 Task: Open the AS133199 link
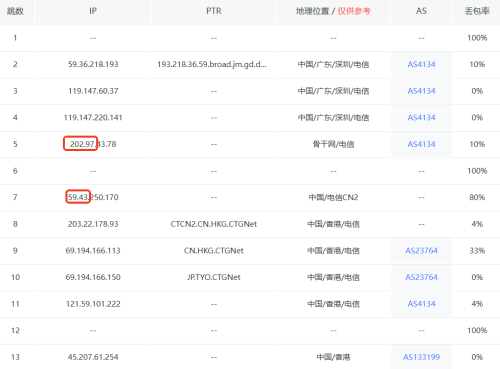421,357
